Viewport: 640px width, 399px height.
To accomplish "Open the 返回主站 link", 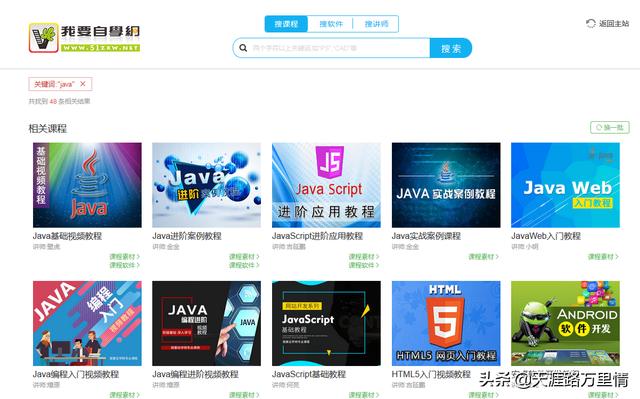I will [614, 24].
